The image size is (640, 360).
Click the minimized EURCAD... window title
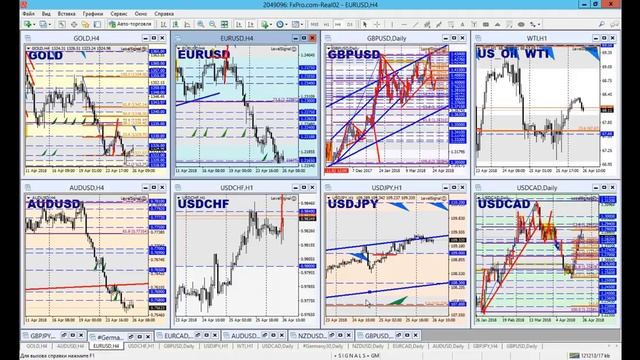[178, 336]
